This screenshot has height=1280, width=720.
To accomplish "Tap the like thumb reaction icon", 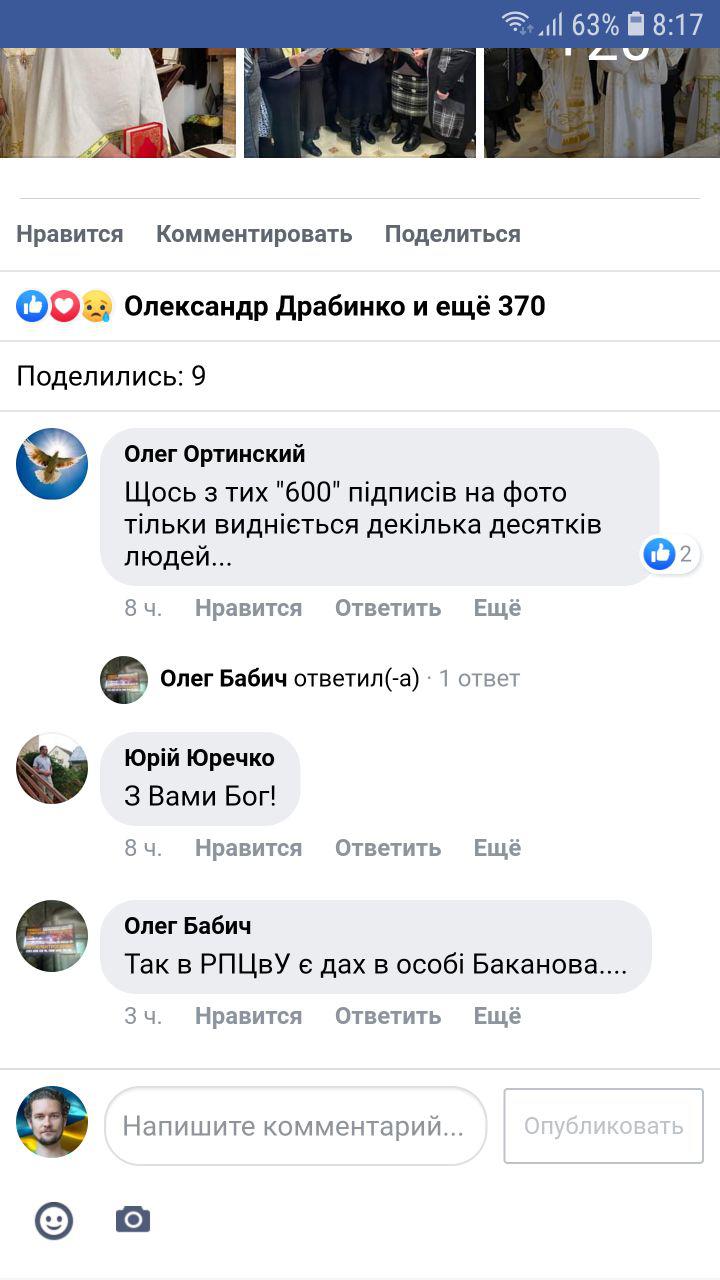I will 32,306.
